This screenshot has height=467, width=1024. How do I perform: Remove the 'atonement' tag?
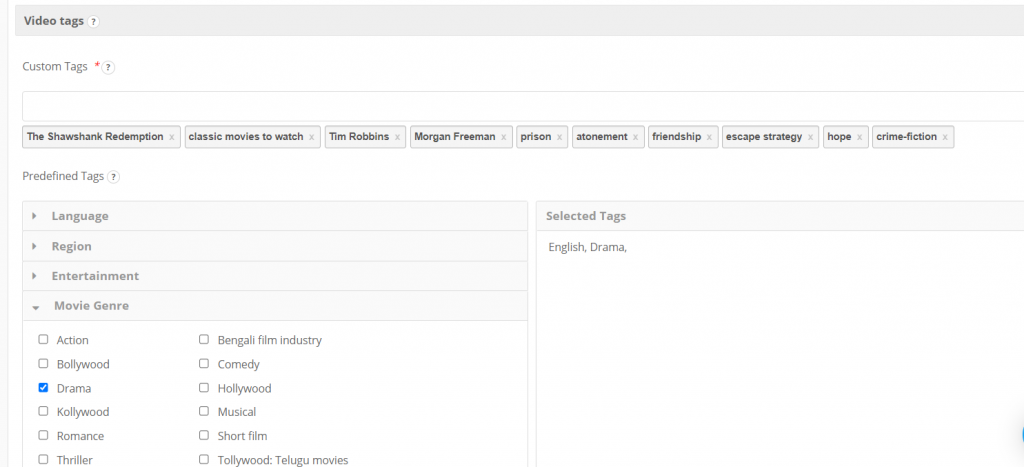635,137
